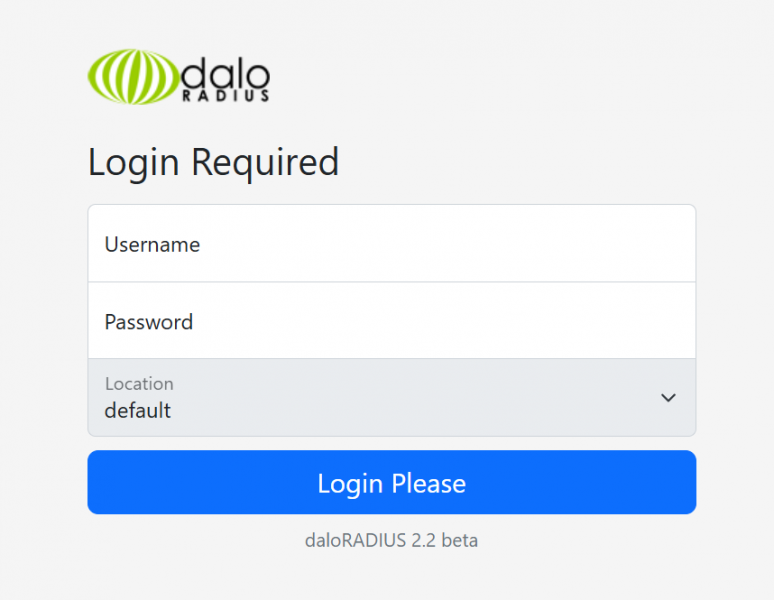The width and height of the screenshot is (774, 600).
Task: Focus the Password input field
Action: (x=392, y=320)
